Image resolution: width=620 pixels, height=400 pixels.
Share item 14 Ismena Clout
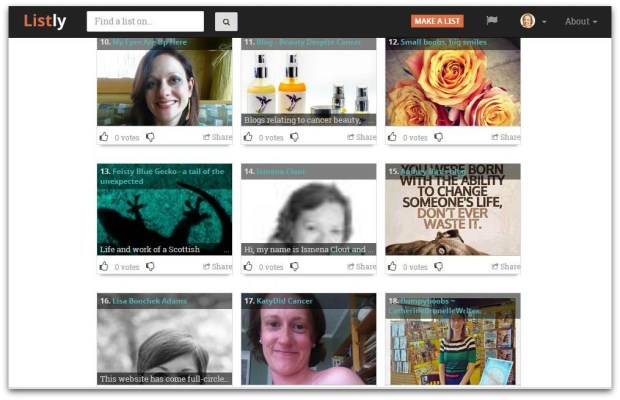tap(361, 266)
